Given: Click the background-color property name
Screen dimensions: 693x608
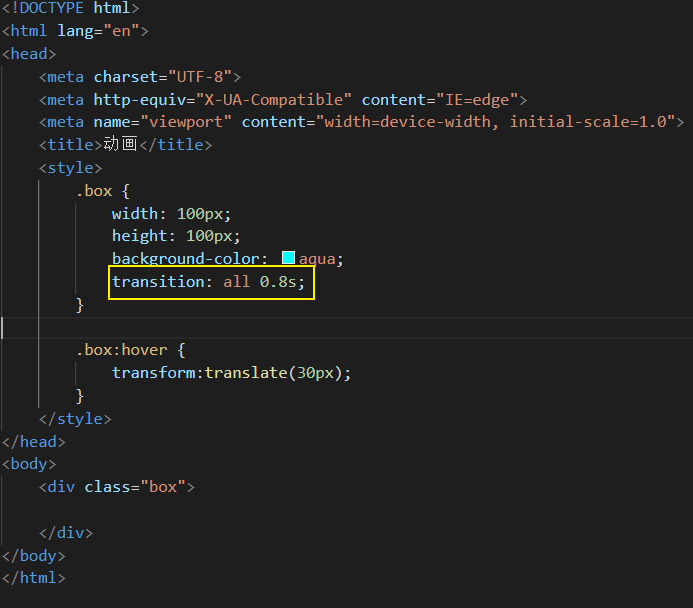Looking at the screenshot, I should 187,258.
